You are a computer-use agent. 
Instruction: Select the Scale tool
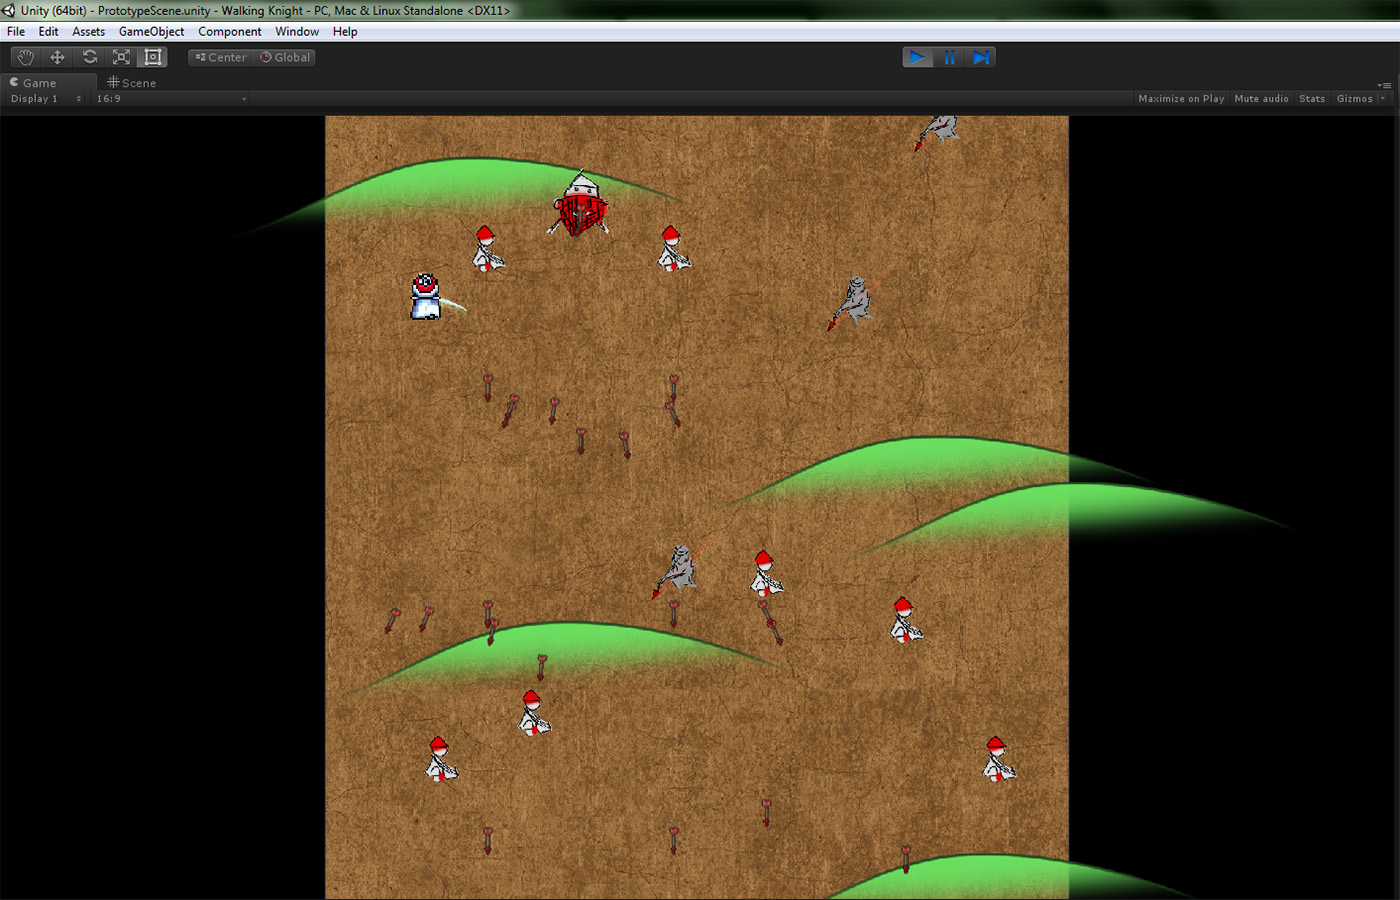click(121, 57)
